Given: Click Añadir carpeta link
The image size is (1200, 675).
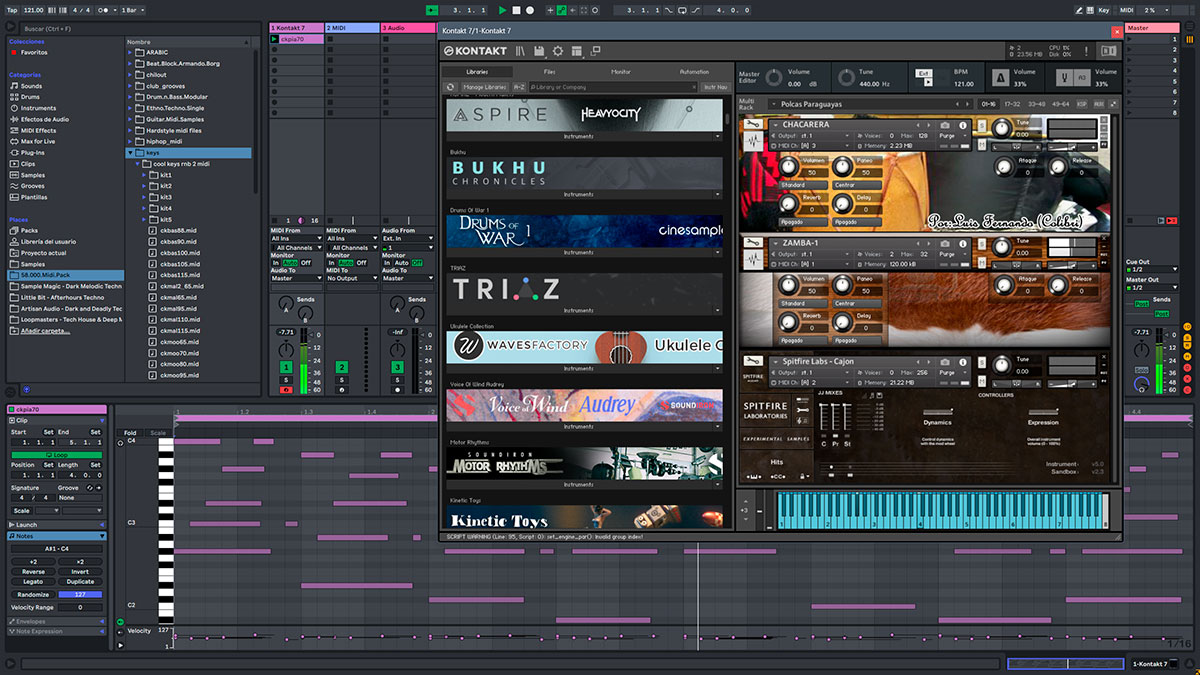Looking at the screenshot, I should [x=46, y=330].
